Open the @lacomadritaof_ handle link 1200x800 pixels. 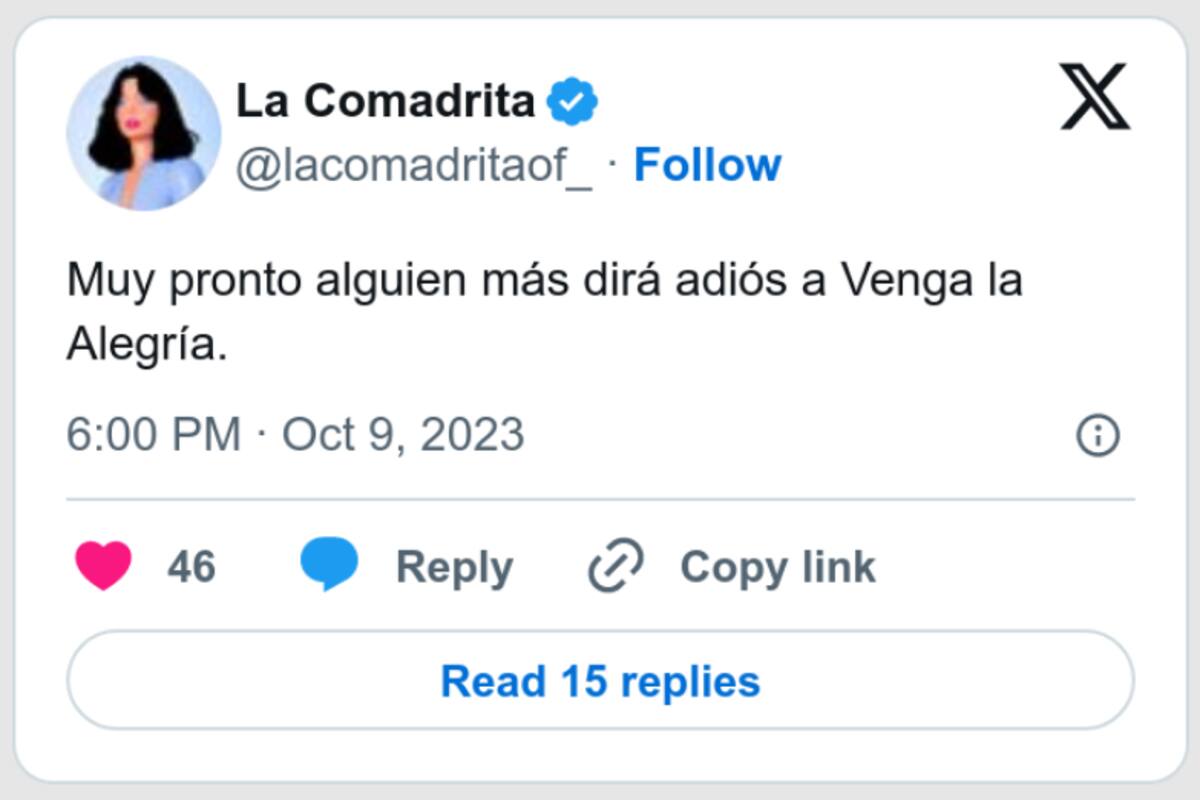[414, 165]
